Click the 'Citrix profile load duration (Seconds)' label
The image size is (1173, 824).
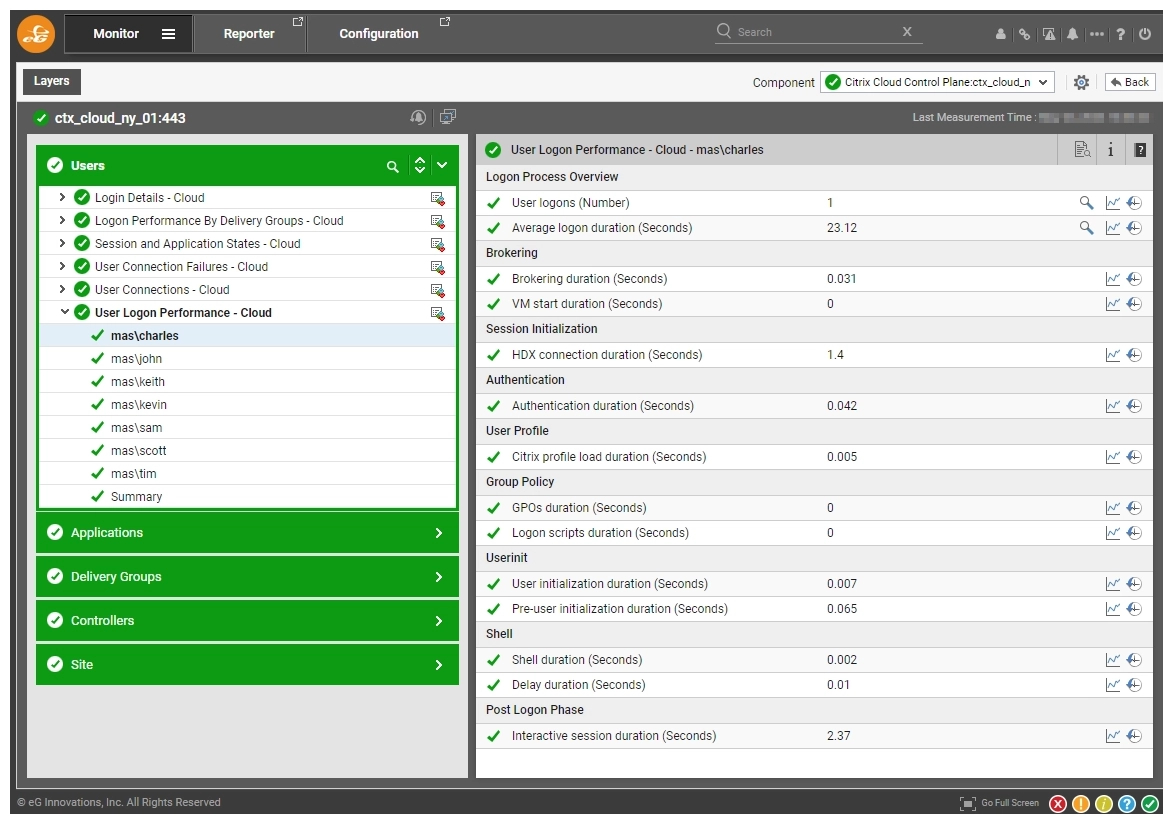click(609, 457)
